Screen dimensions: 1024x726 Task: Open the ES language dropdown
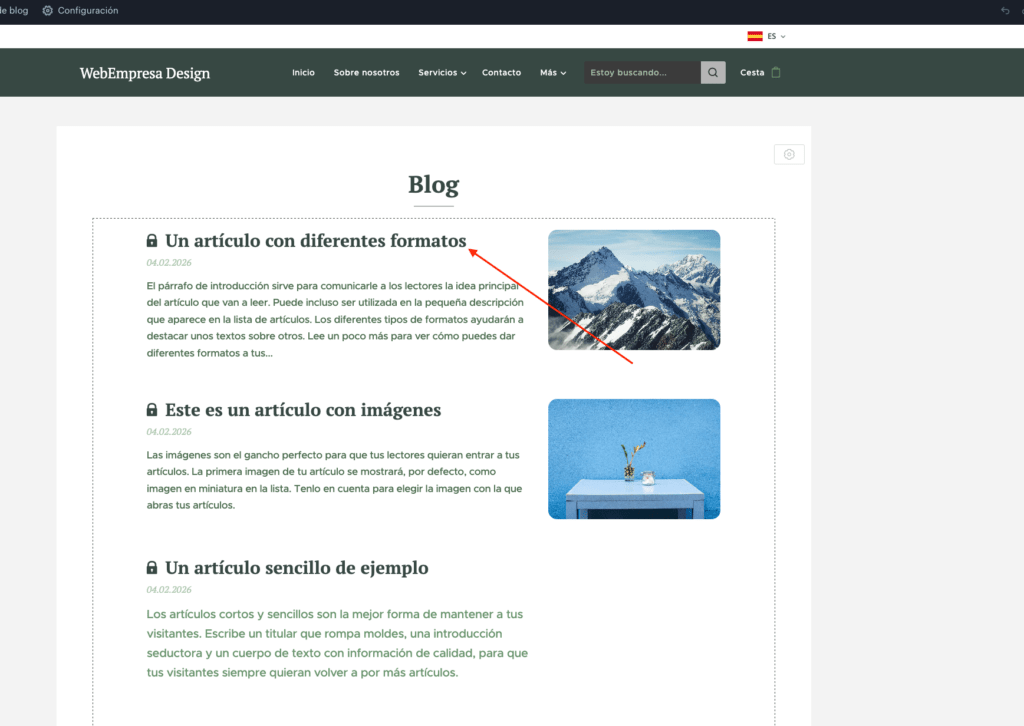click(776, 37)
